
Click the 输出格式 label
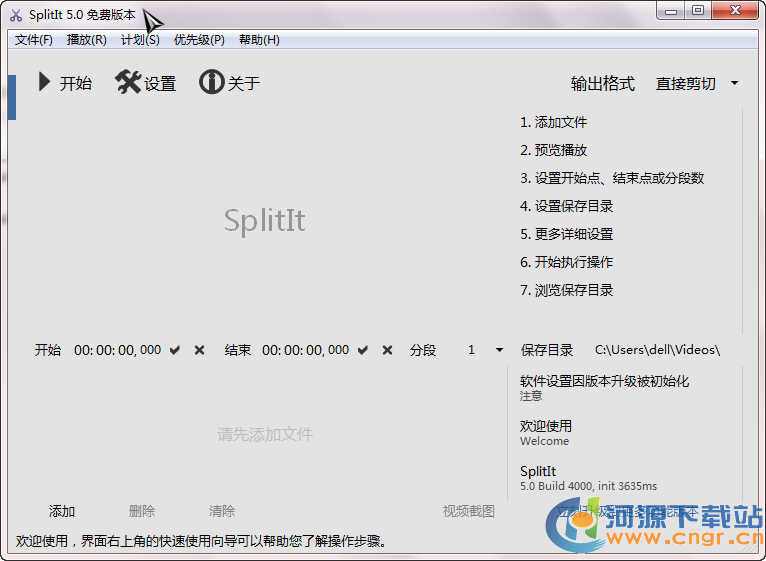[x=603, y=84]
